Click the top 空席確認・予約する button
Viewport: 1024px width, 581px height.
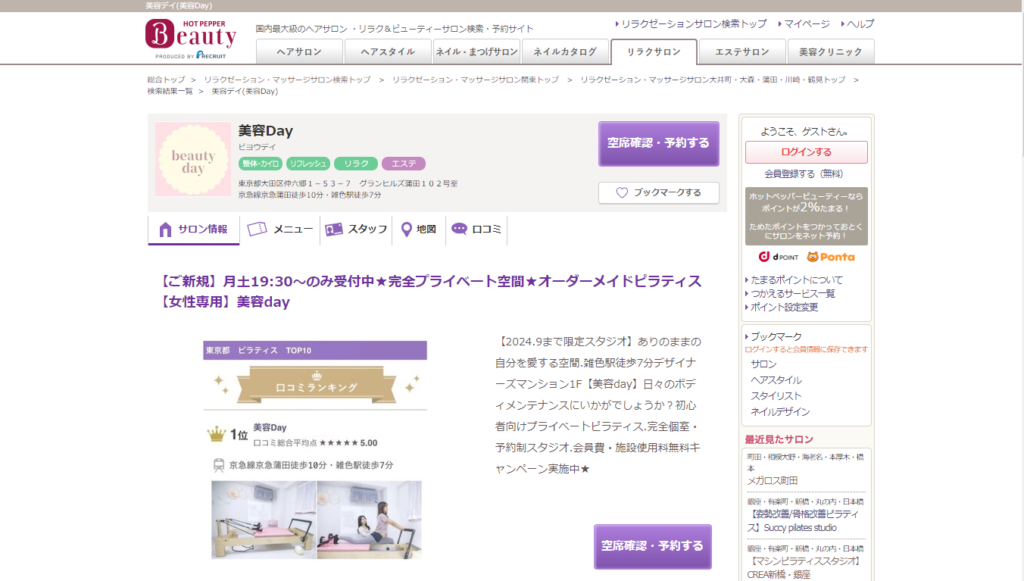[x=658, y=143]
